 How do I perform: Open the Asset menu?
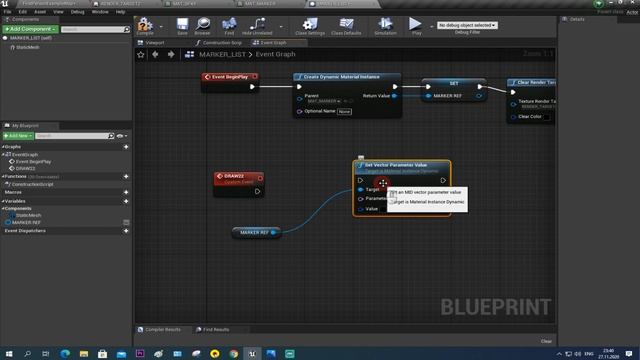[40, 12]
